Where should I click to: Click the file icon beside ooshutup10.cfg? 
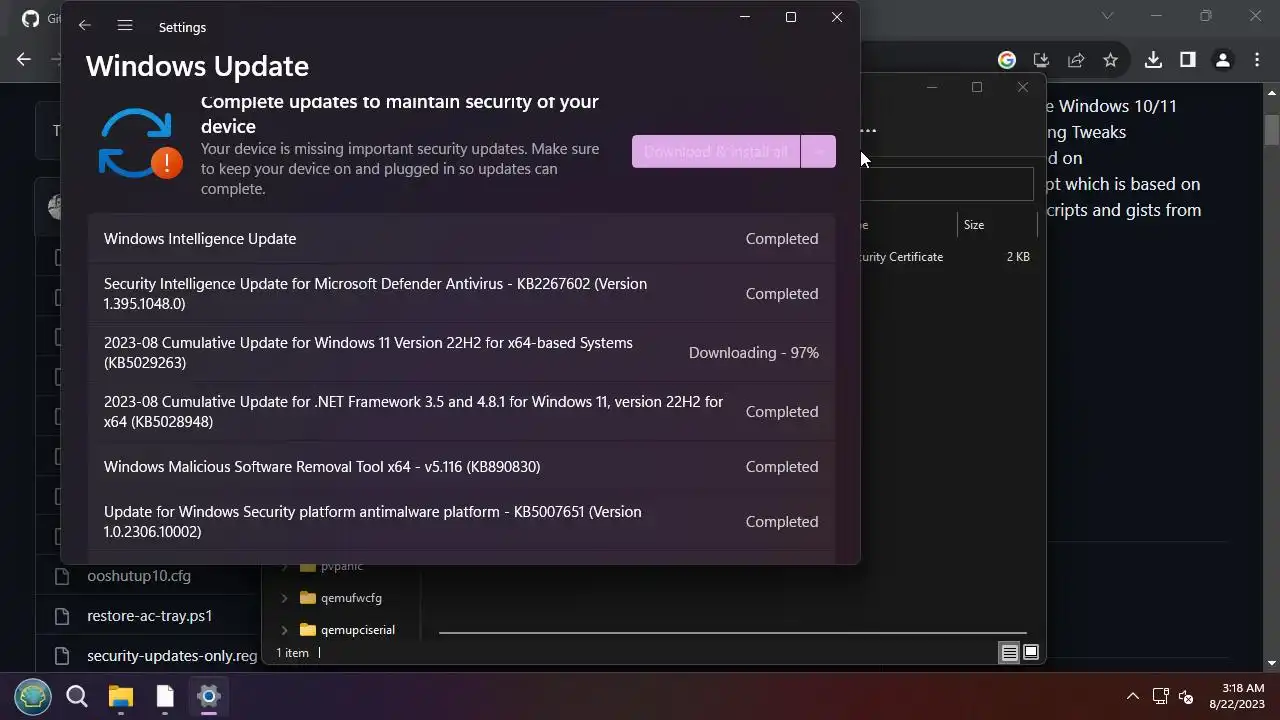click(x=62, y=576)
